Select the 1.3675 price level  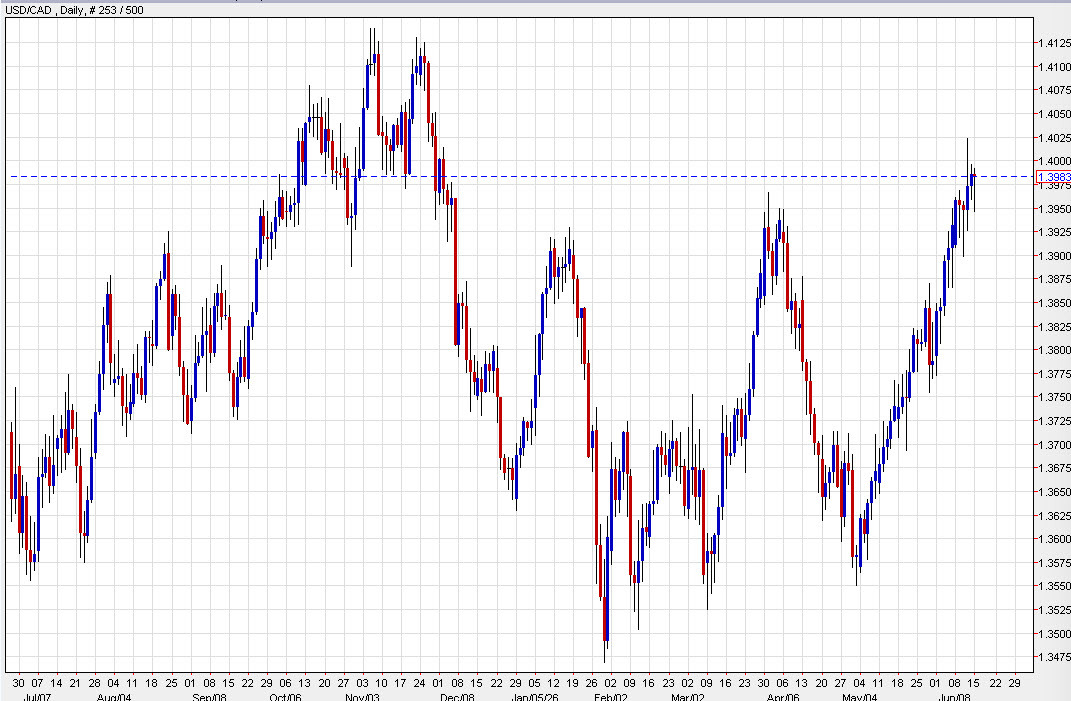pos(1054,469)
